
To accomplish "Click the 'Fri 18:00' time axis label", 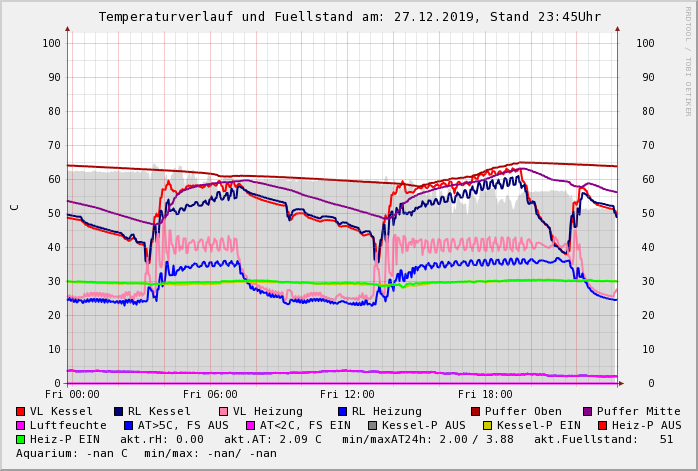I will tap(484, 394).
